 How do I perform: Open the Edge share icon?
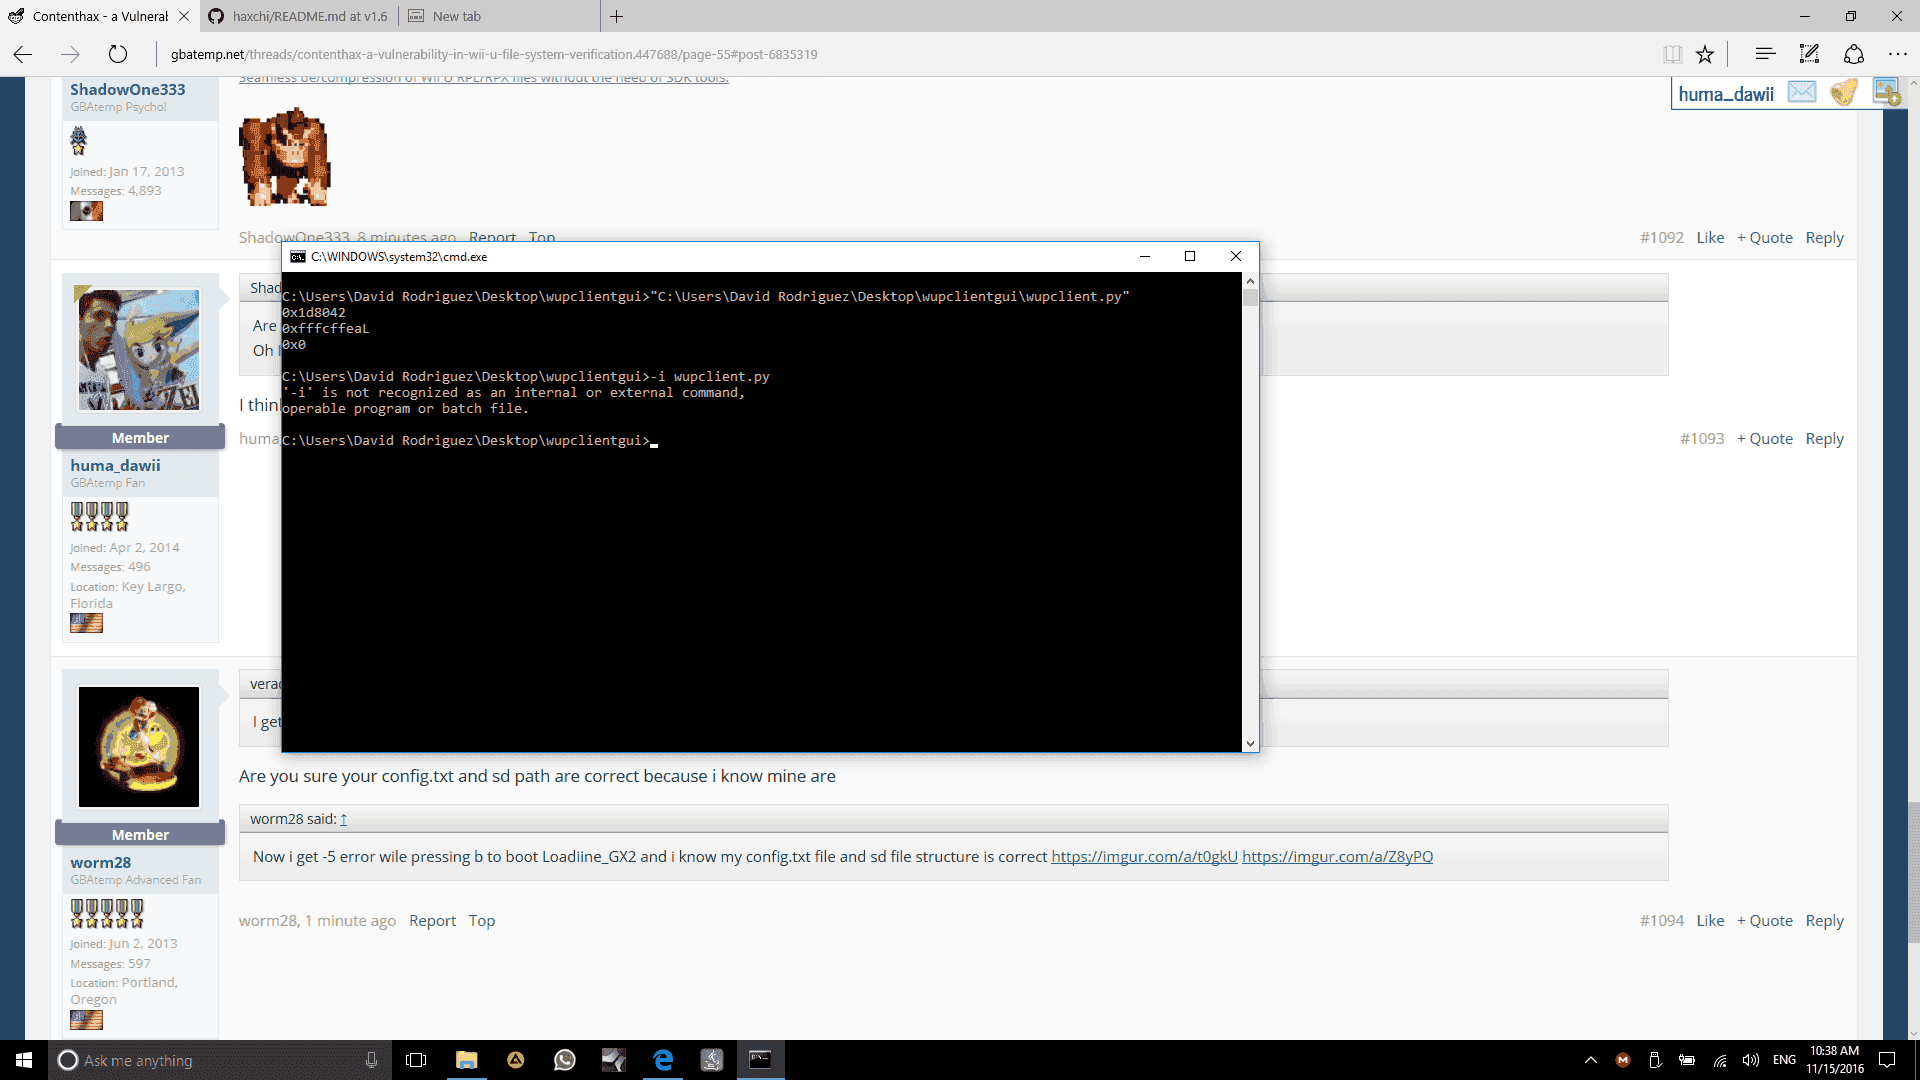click(1854, 54)
